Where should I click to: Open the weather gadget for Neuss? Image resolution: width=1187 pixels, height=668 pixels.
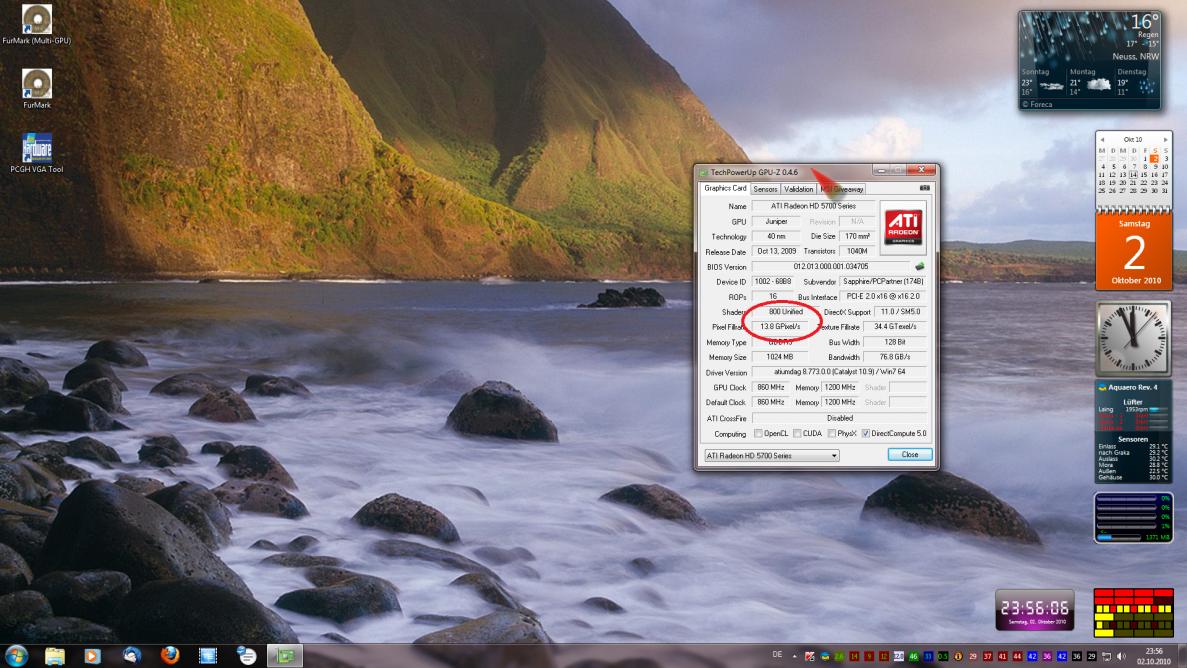(x=1090, y=61)
